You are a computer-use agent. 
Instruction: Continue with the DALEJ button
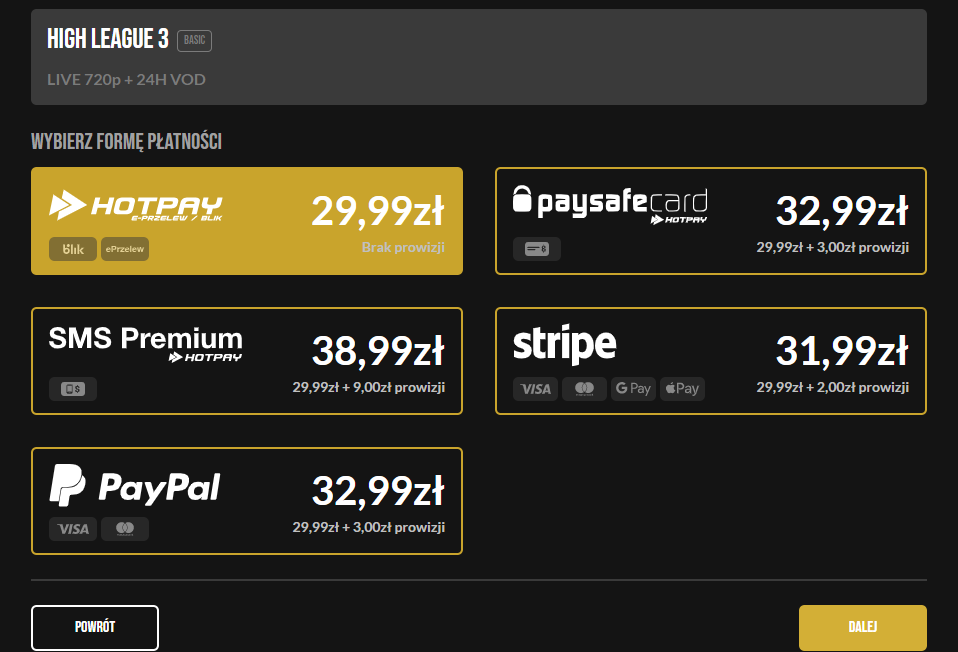coord(863,628)
